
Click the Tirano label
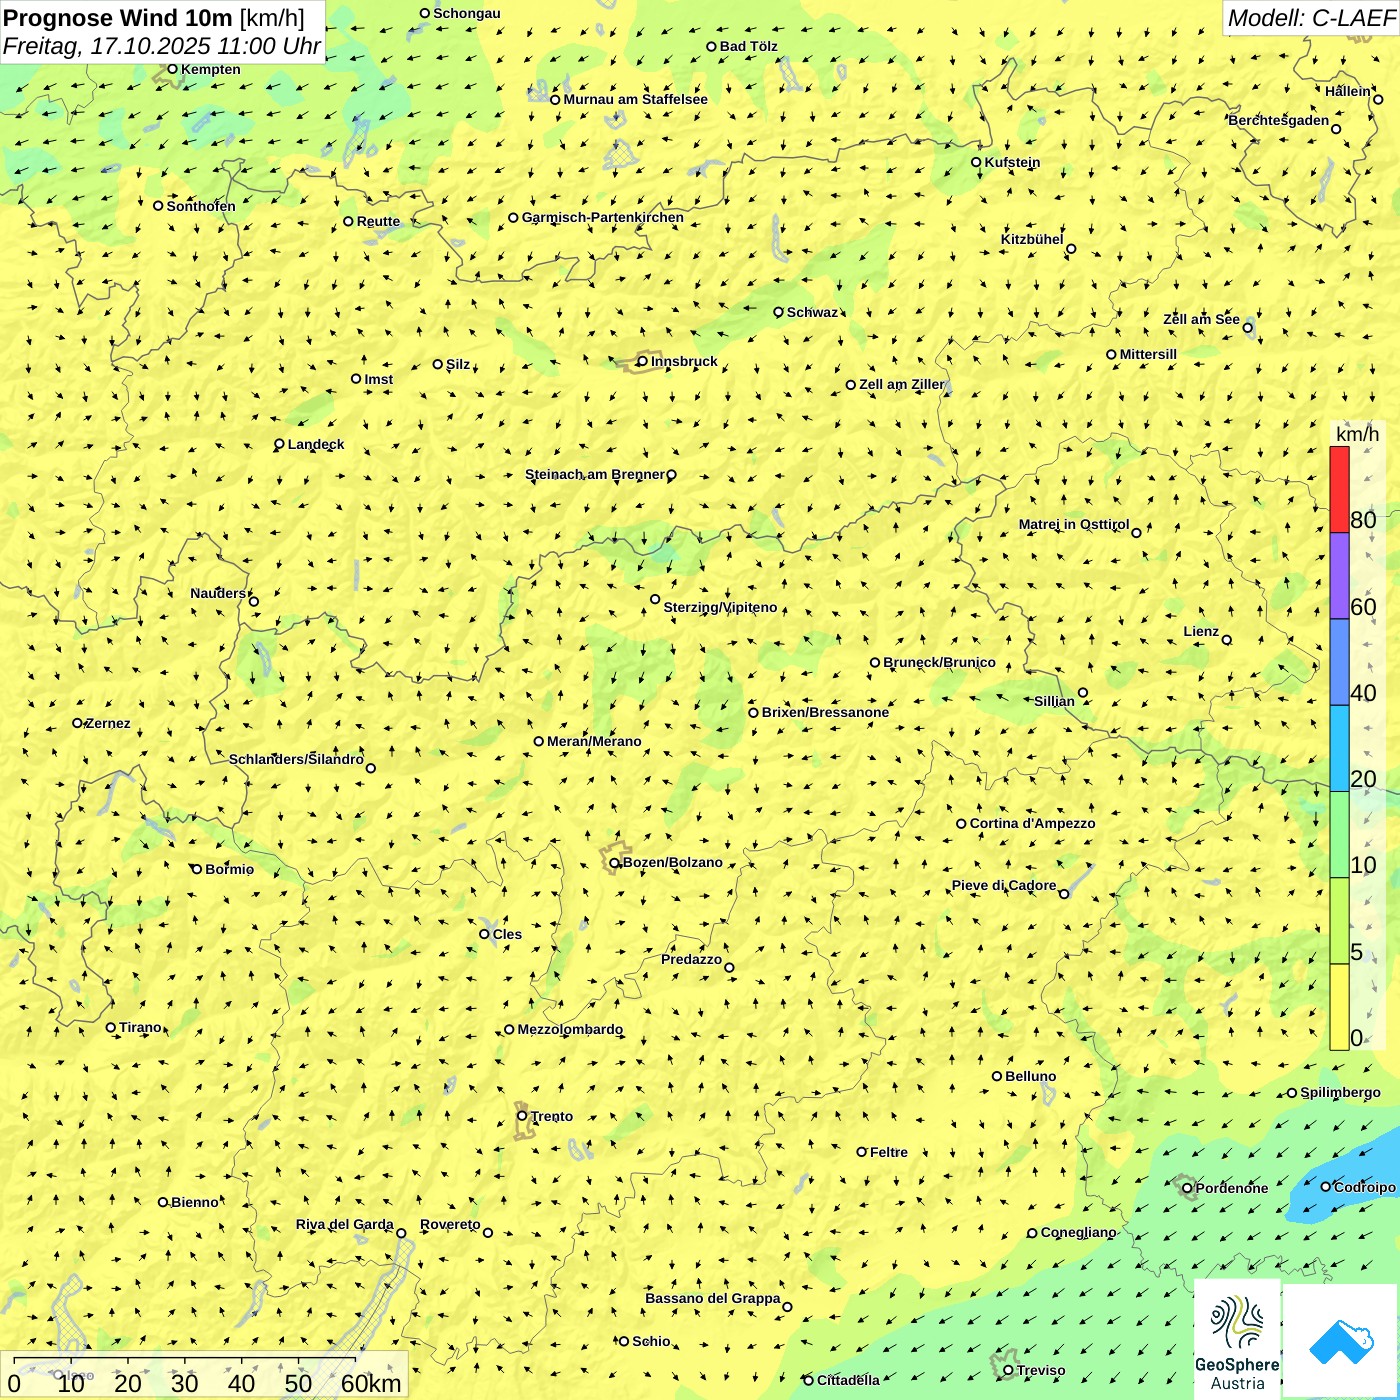(x=140, y=1027)
